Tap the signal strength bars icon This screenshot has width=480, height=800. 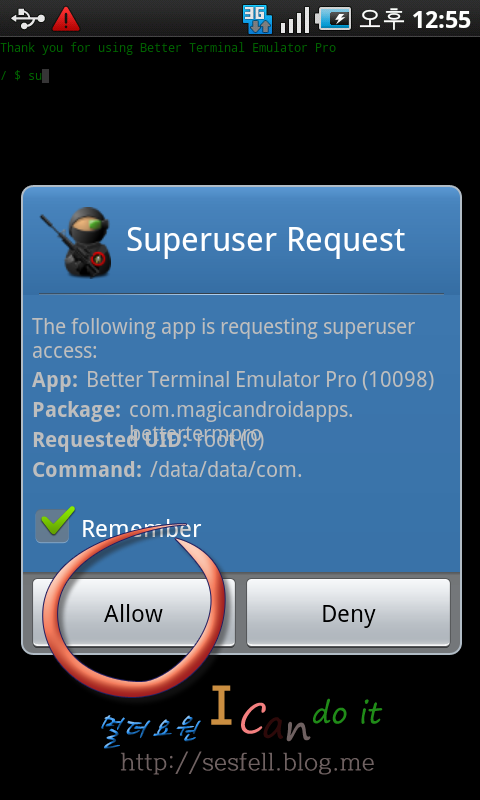click(295, 19)
